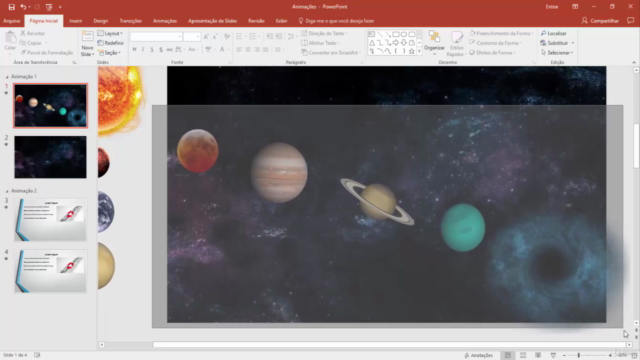Start presentation from beginning icon in title bar
Screen dimensions: 640x360
pyautogui.click(x=49, y=7)
